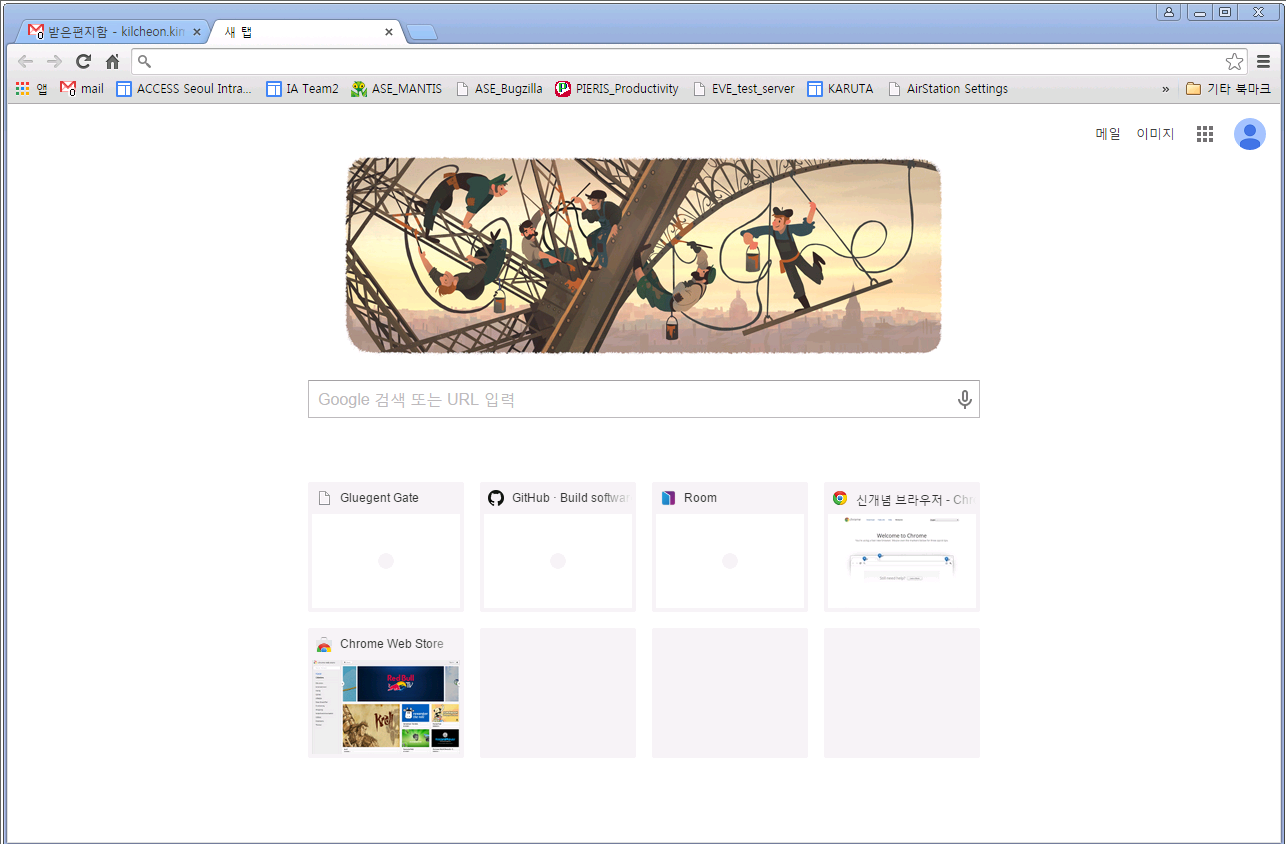Image resolution: width=1286 pixels, height=844 pixels.
Task: Close the 새 탭 tab
Action: 389,32
